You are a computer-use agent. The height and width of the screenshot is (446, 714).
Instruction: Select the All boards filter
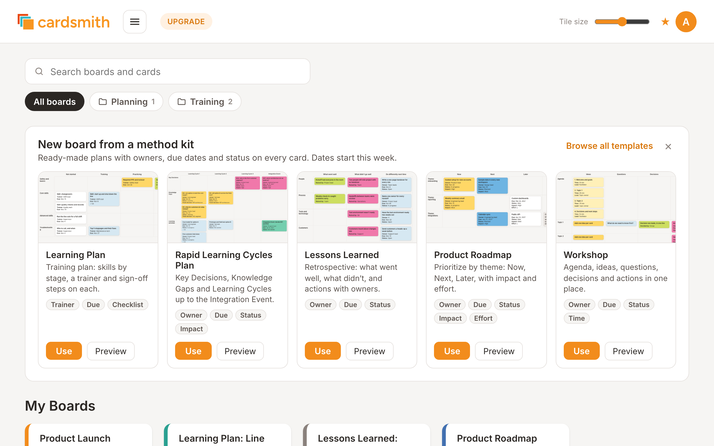pyautogui.click(x=55, y=102)
